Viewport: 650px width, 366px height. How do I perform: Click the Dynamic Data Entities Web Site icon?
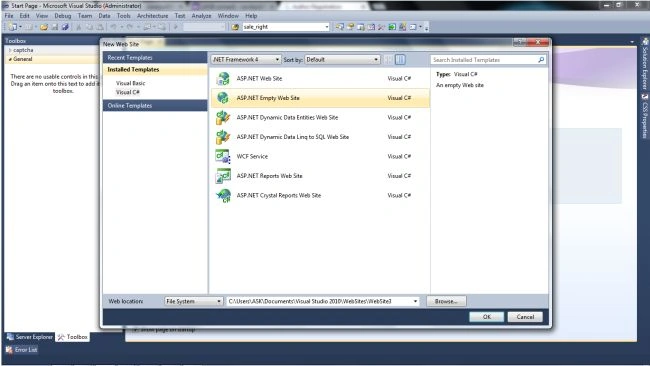point(223,117)
